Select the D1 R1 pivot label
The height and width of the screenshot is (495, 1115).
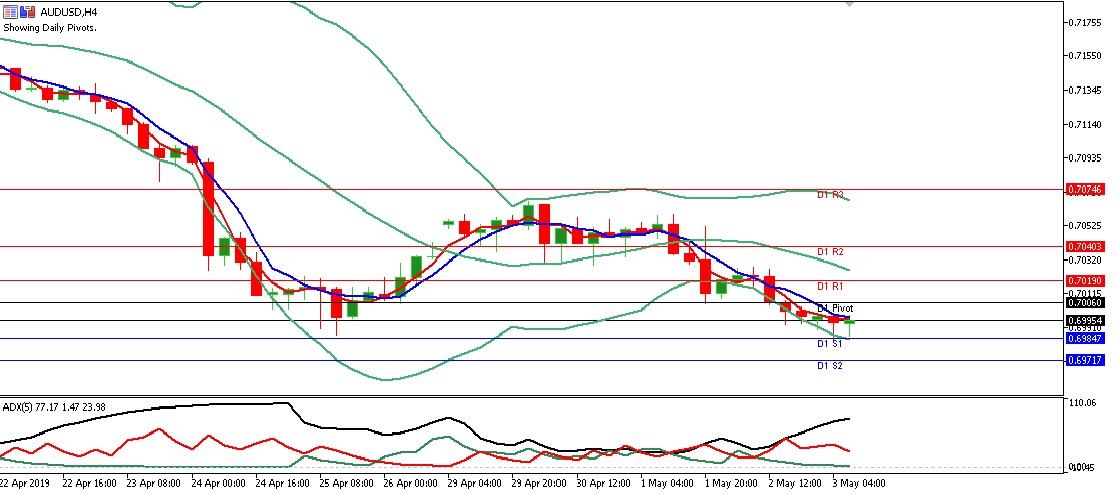(x=830, y=286)
